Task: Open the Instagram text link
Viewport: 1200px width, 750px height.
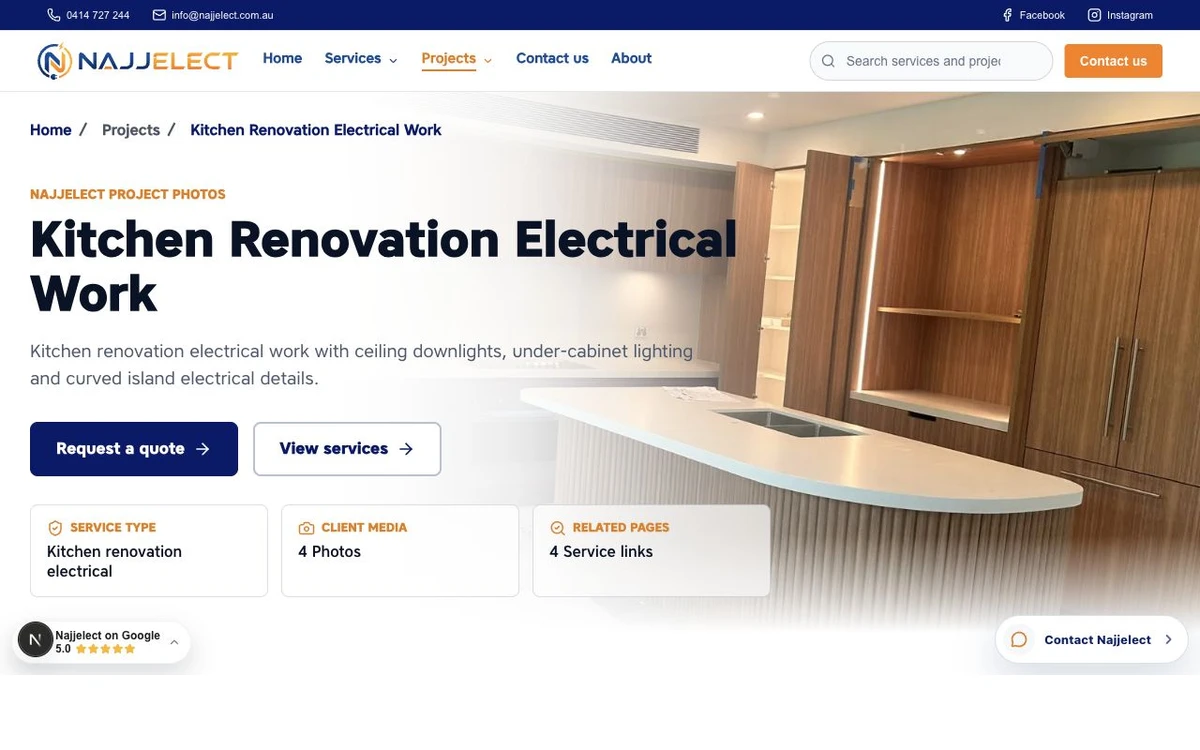Action: (x=1130, y=15)
